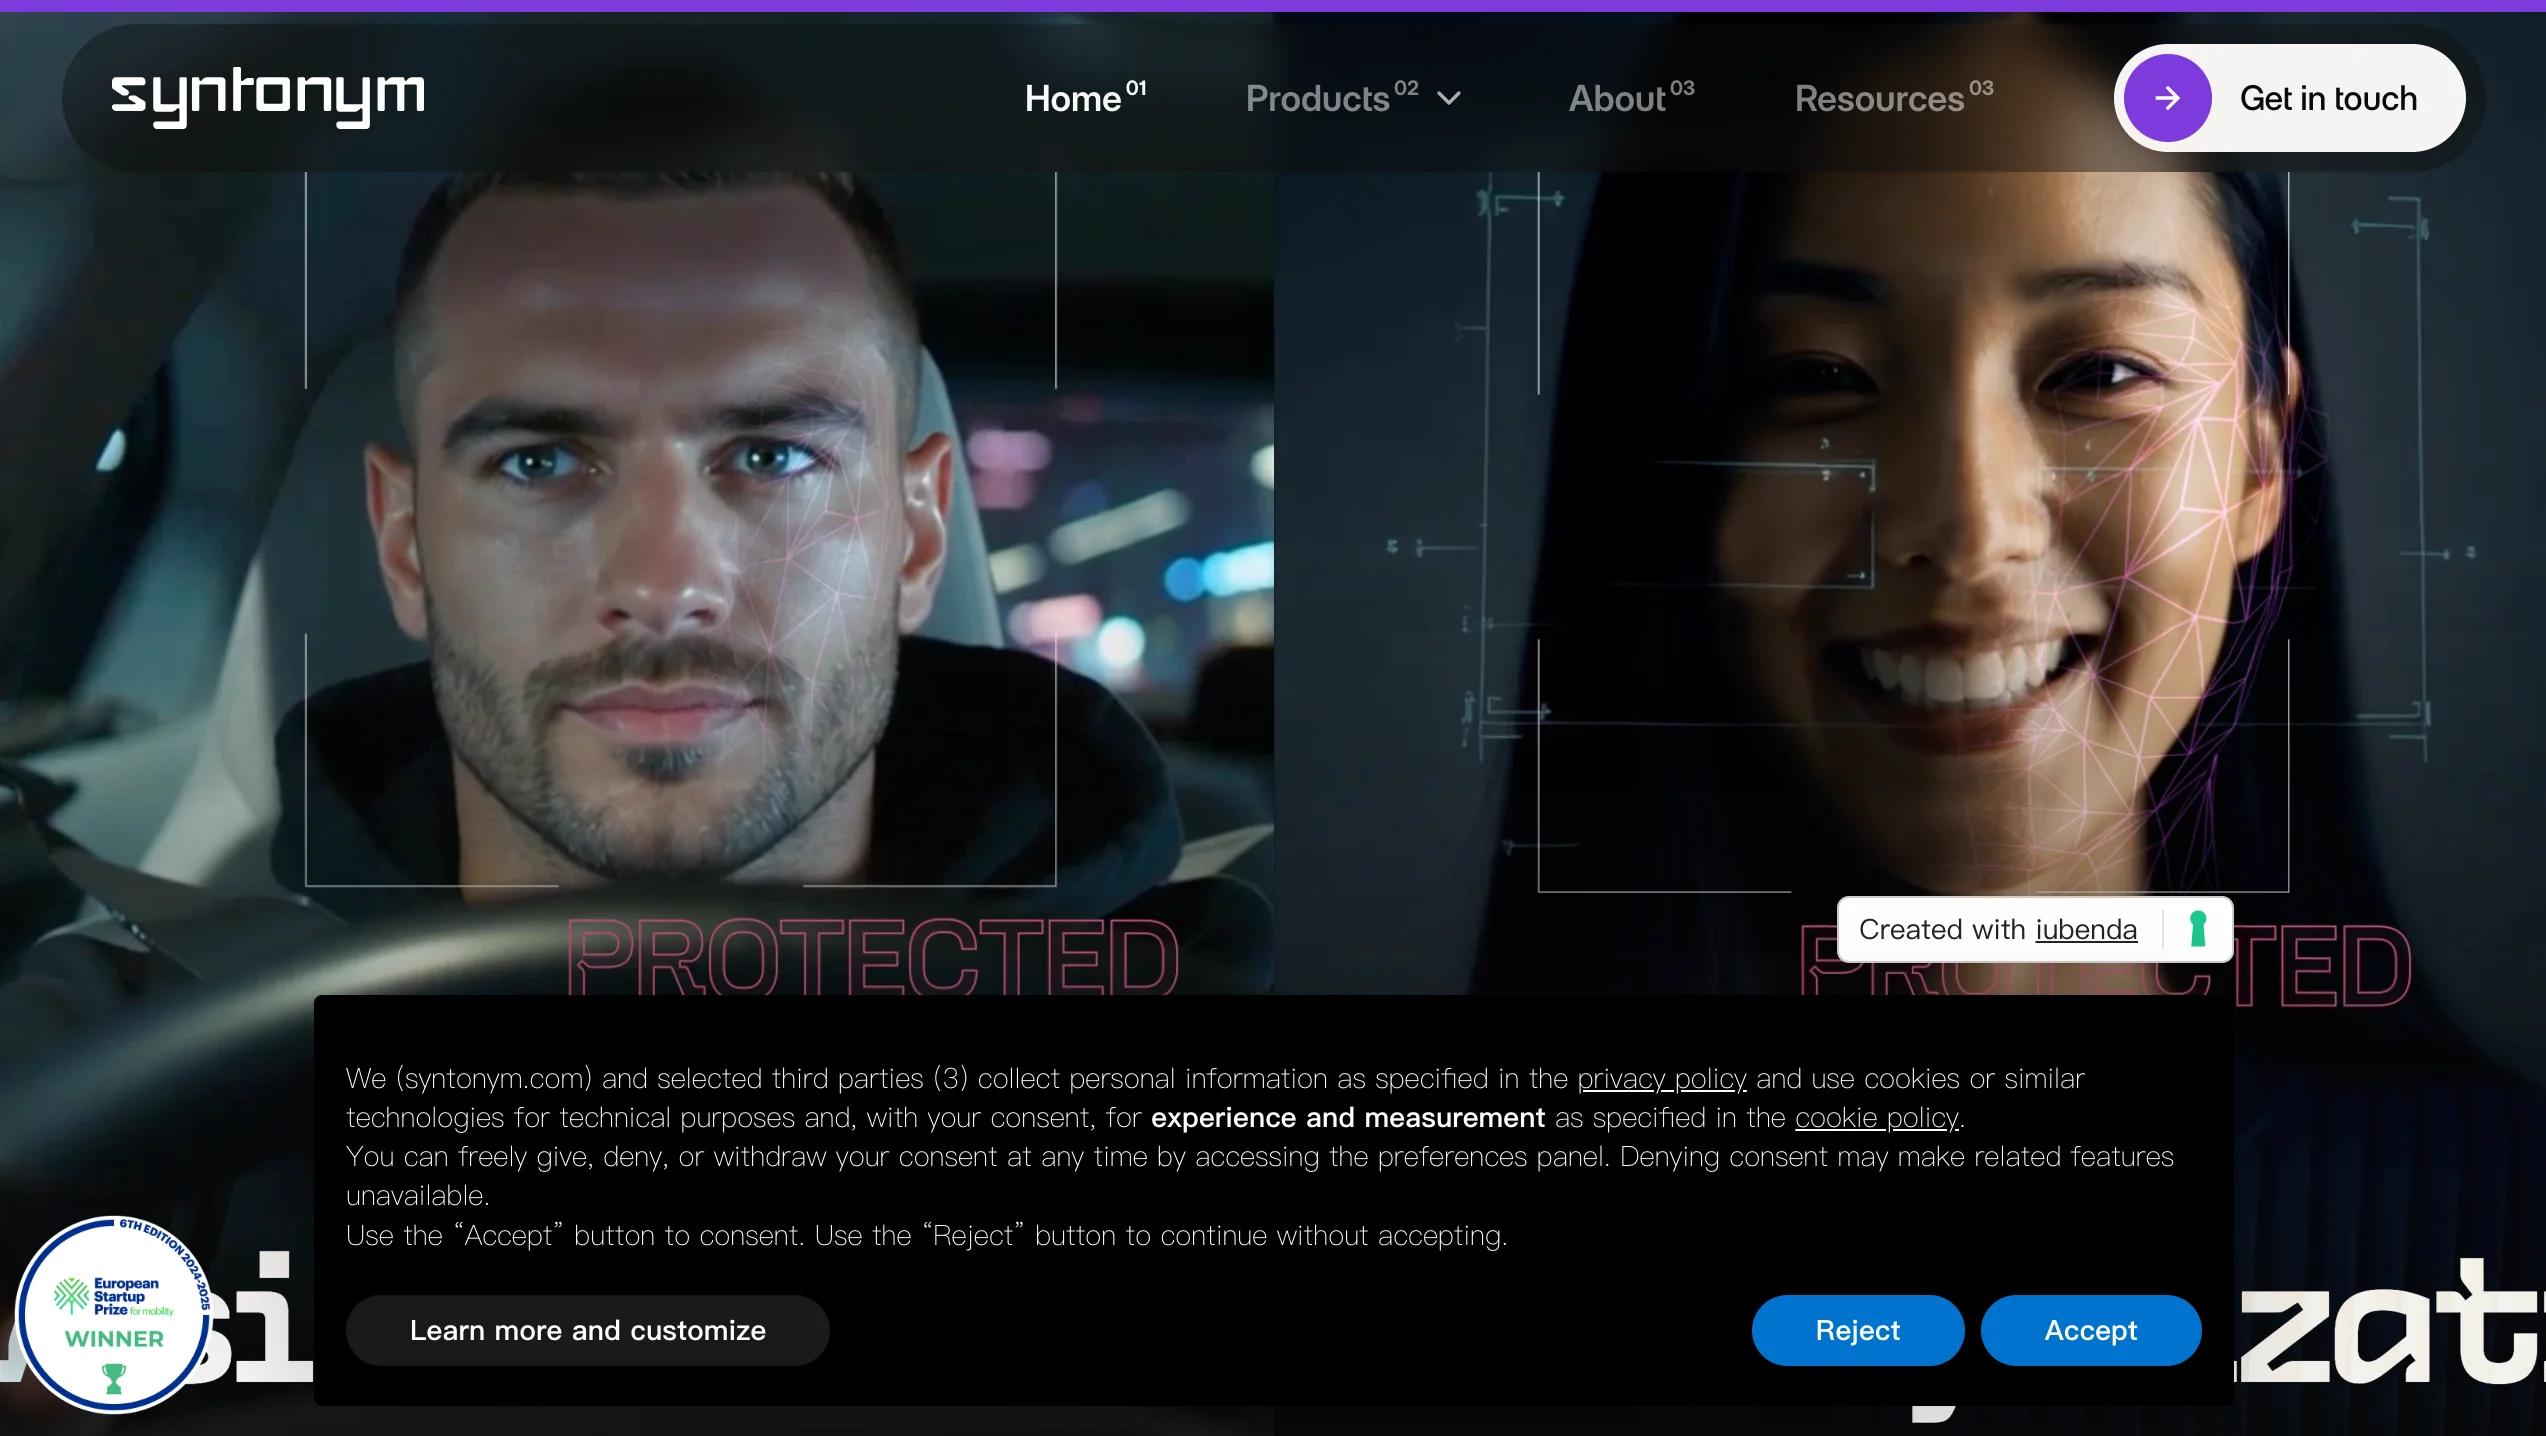The width and height of the screenshot is (2546, 1436).
Task: Open the European Startup Prize winner badge
Action: coord(115,1312)
